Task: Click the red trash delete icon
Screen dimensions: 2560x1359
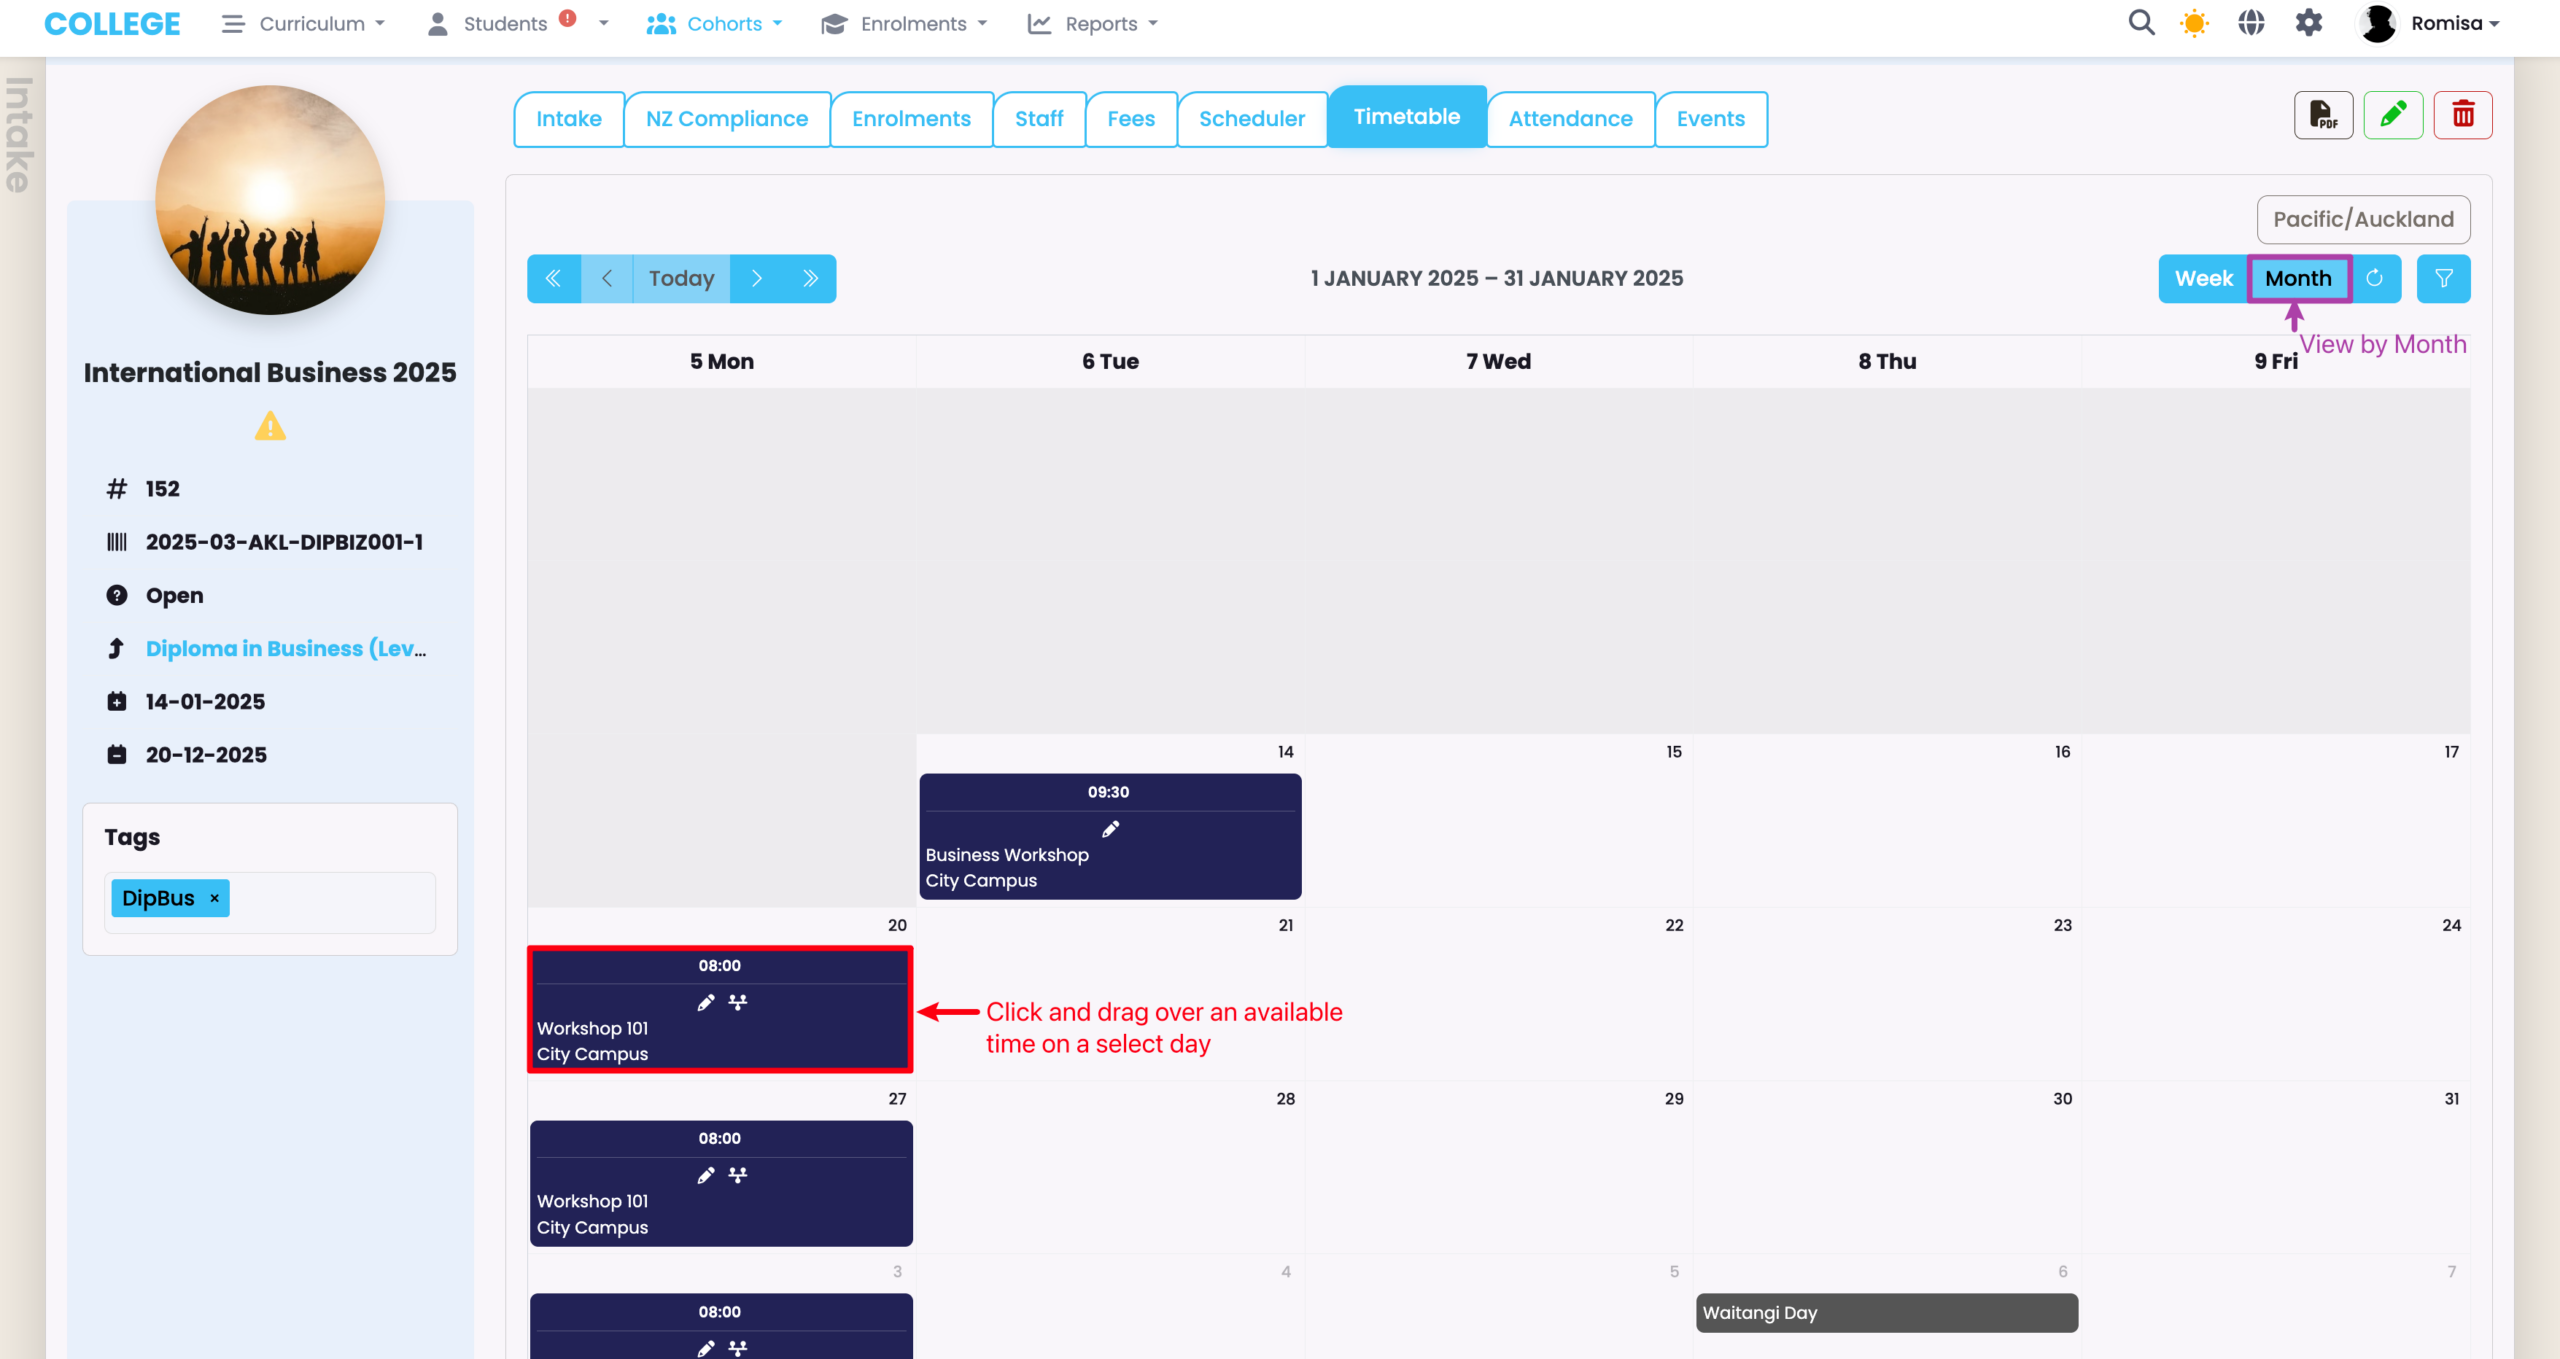Action: pyautogui.click(x=2463, y=116)
